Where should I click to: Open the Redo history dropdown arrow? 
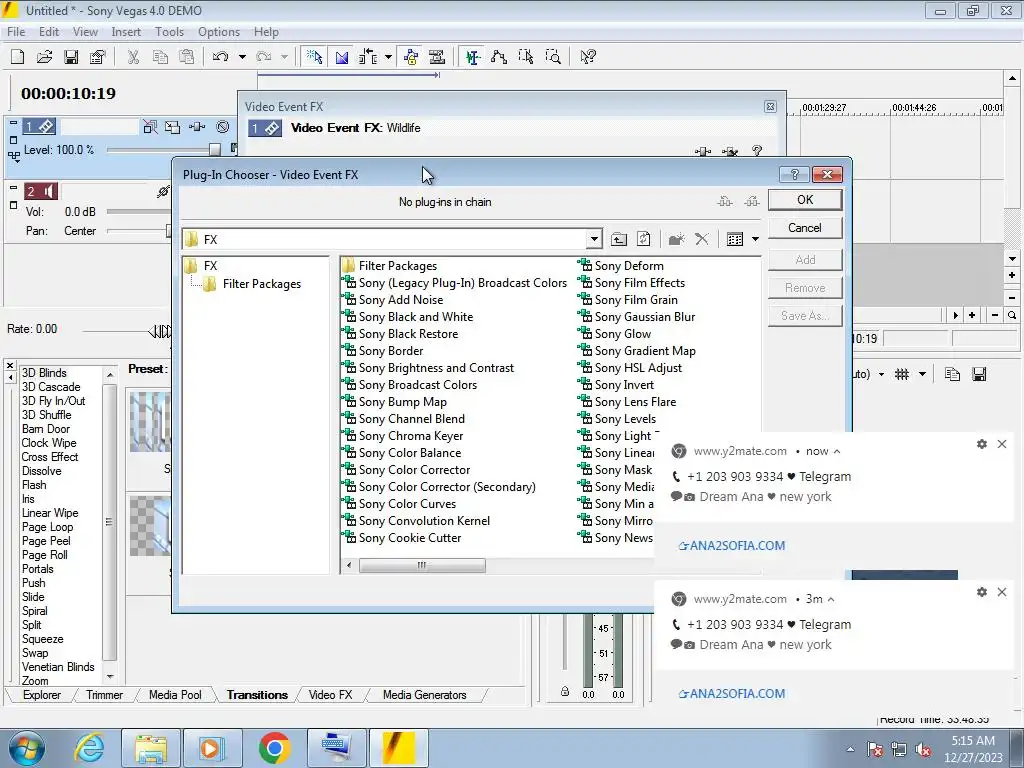click(284, 57)
